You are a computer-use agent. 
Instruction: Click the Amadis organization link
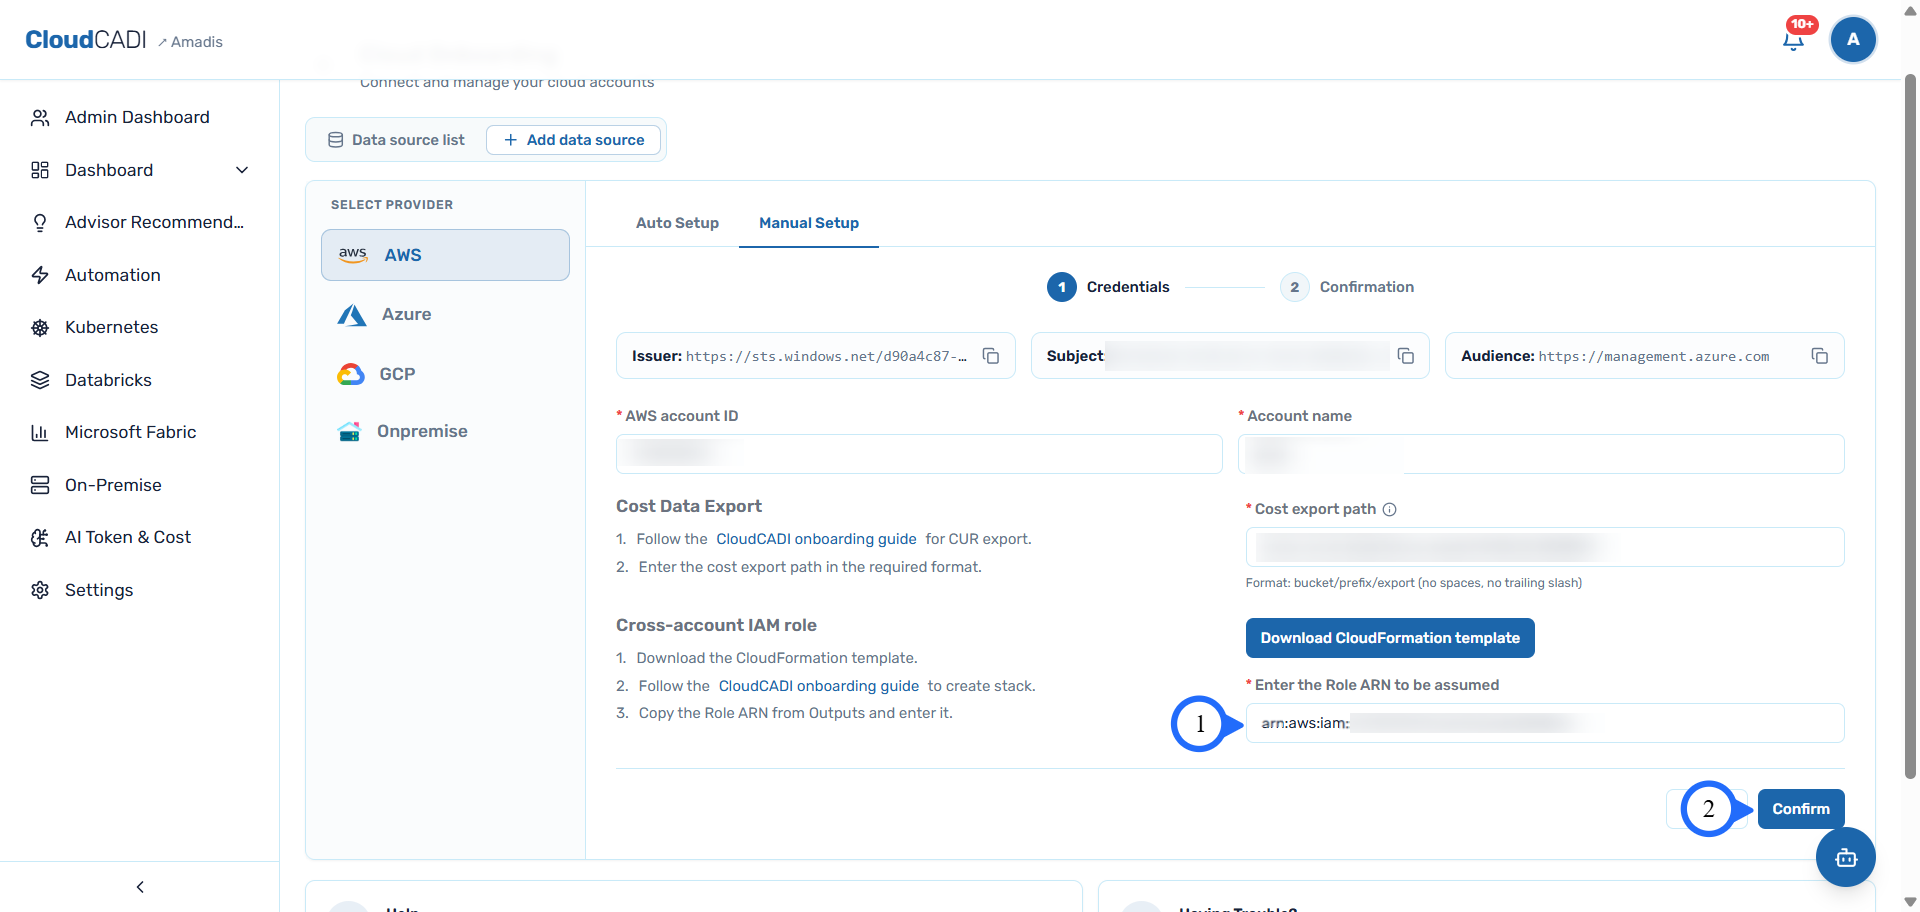[191, 42]
